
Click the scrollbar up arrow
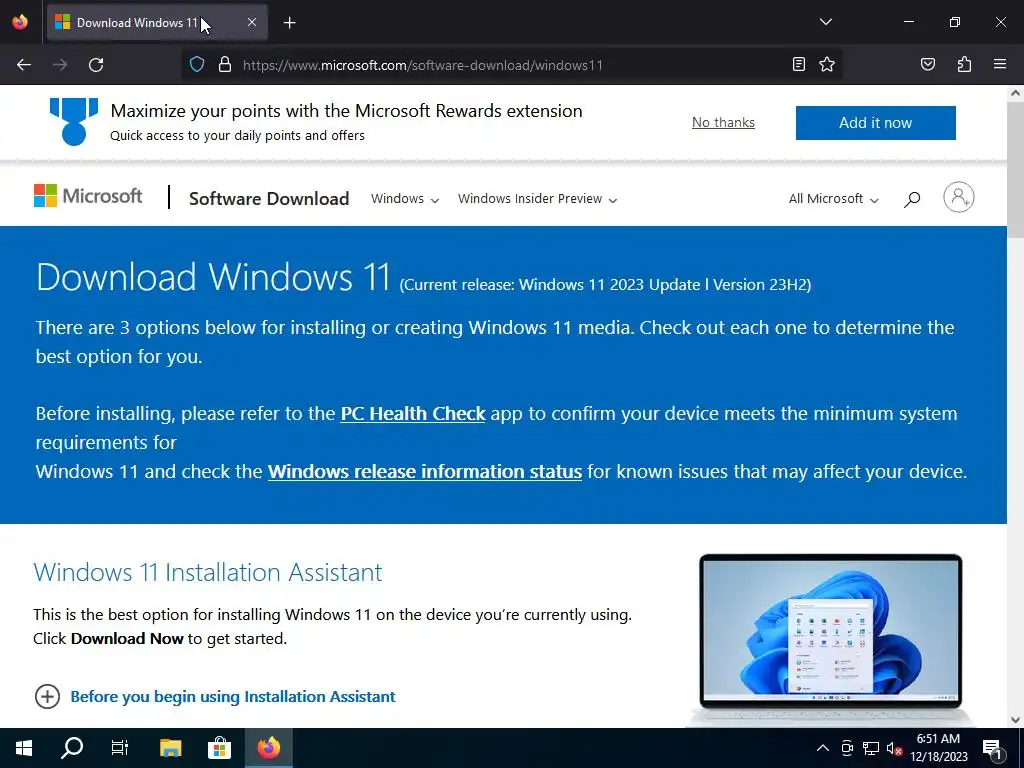coord(1015,93)
